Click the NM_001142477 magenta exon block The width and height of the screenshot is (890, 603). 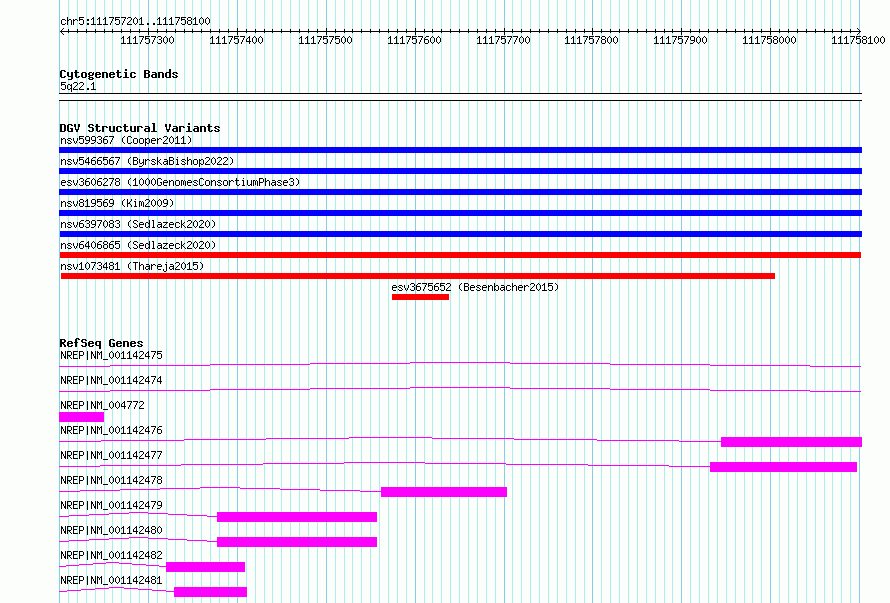click(x=783, y=467)
